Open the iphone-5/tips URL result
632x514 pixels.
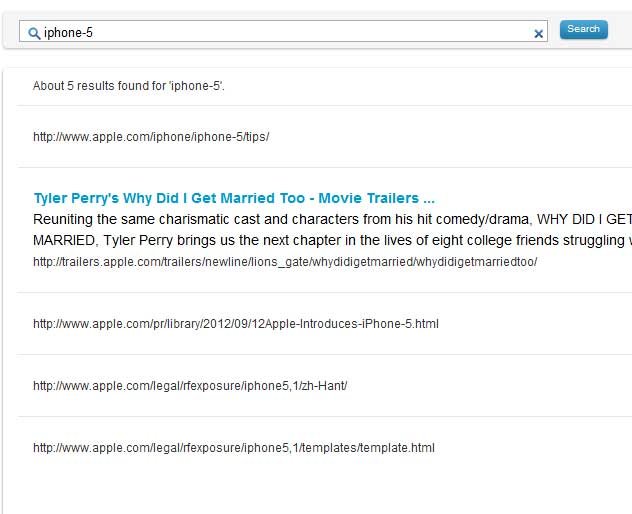point(151,137)
